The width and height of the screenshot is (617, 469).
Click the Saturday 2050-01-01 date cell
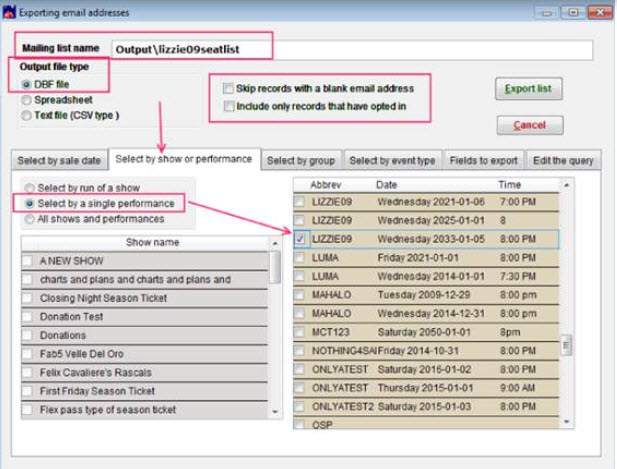(424, 332)
